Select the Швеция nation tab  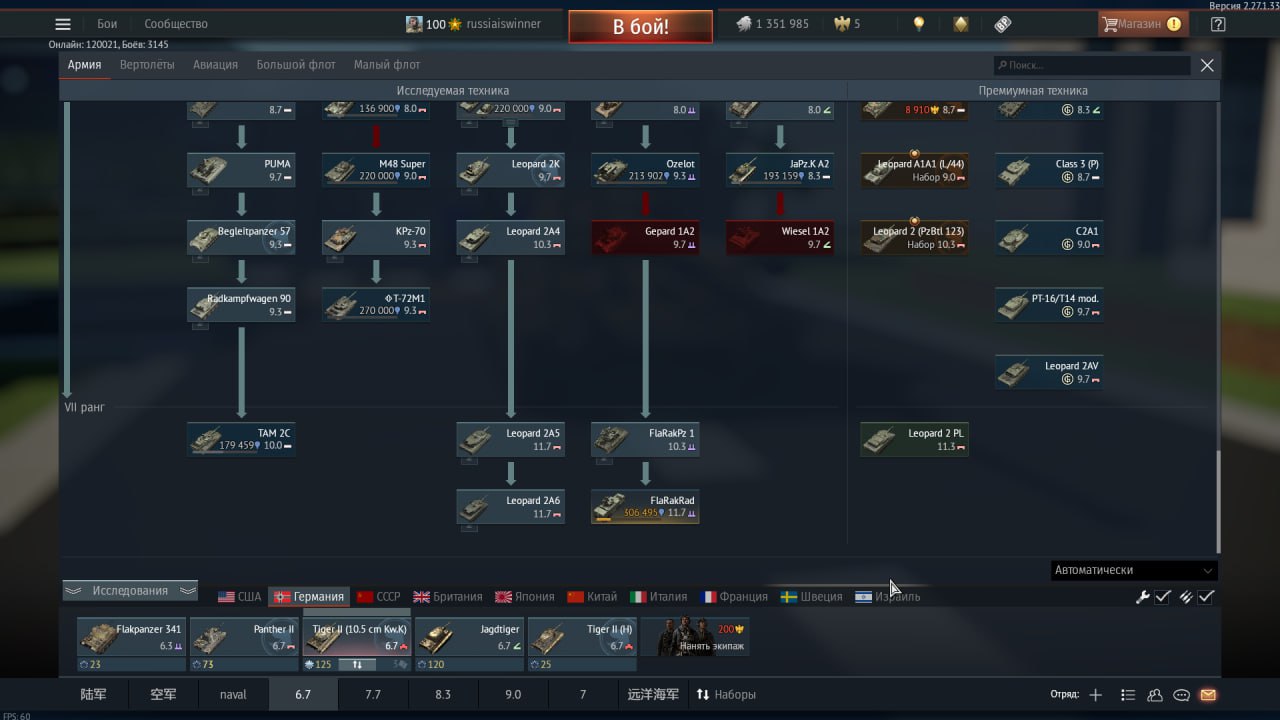(812, 597)
